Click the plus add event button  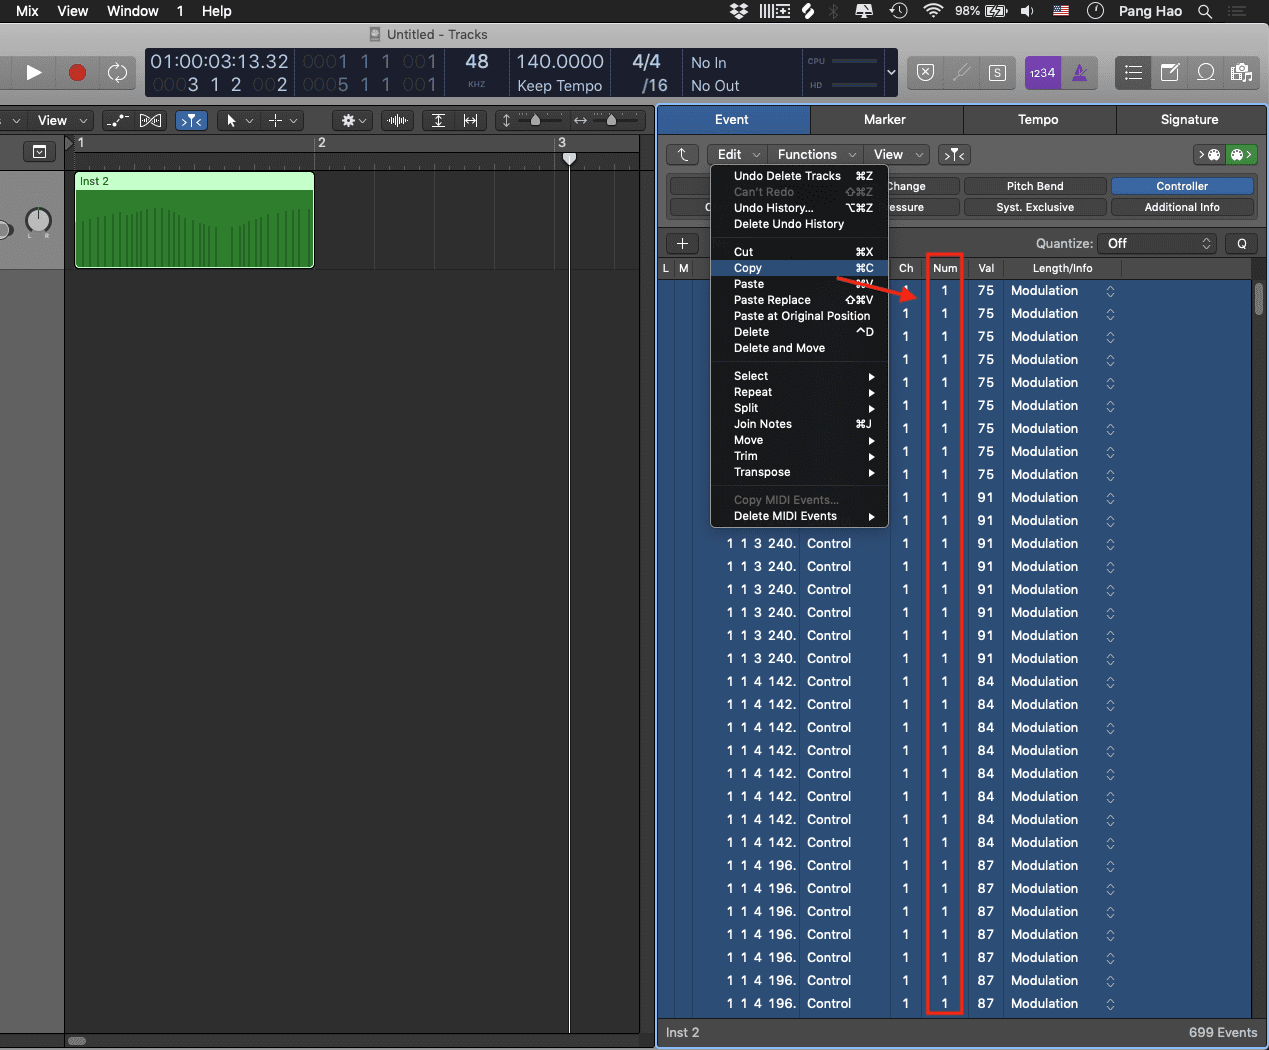point(682,243)
